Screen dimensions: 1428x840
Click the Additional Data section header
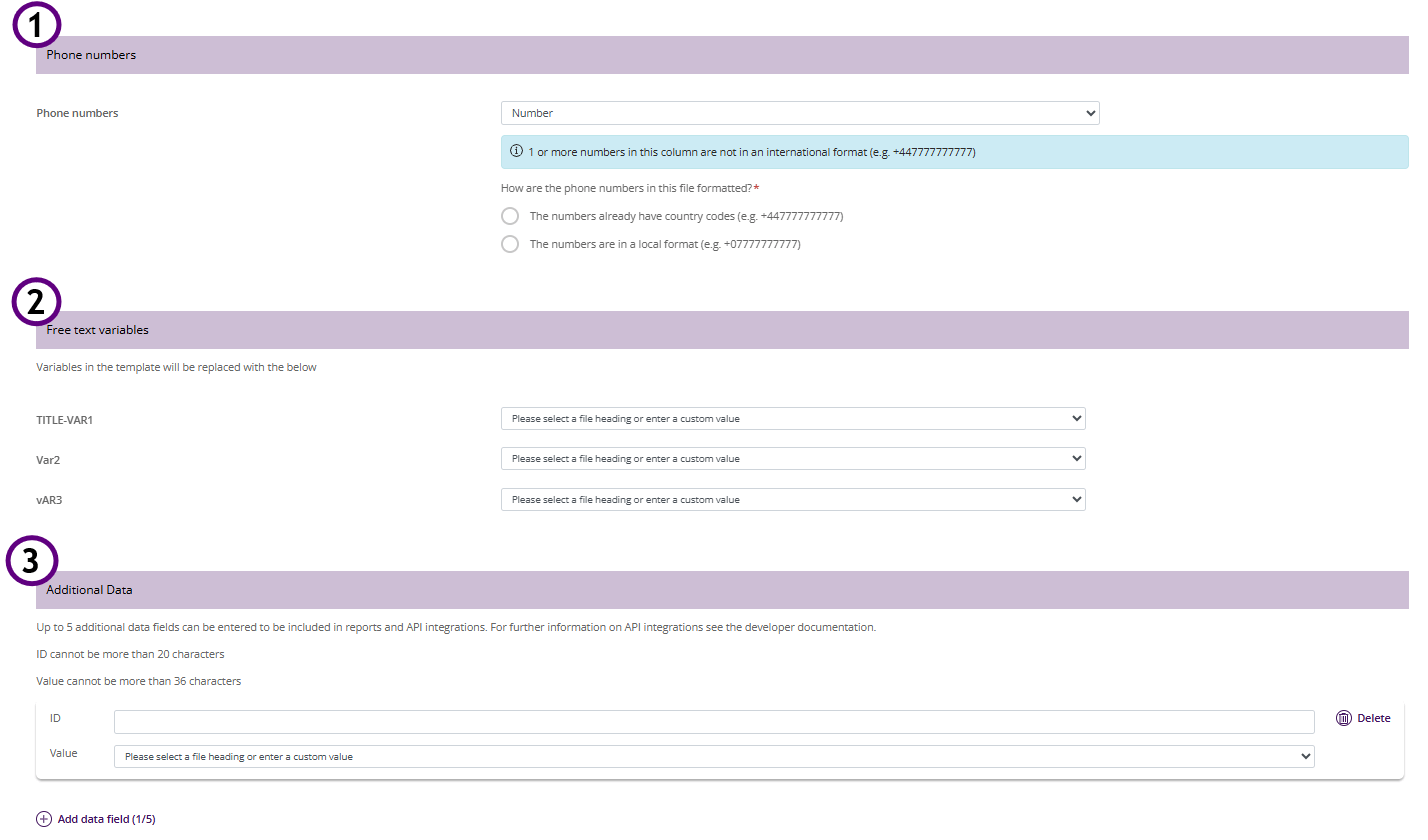click(722, 590)
